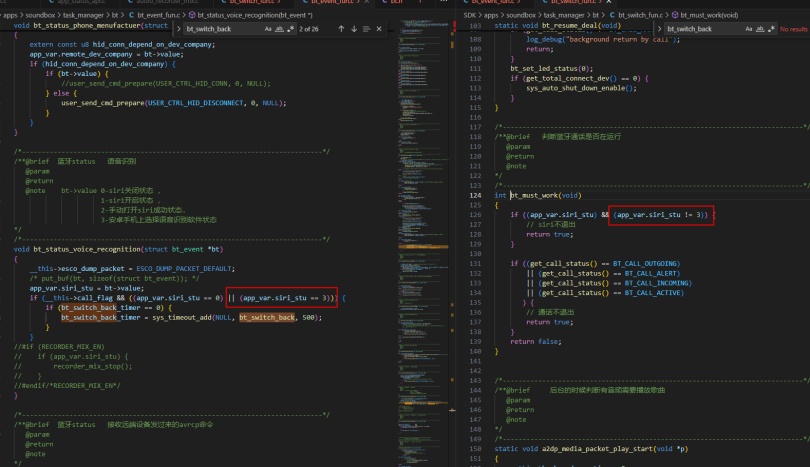Viewport: 810px width, 467px height.
Task: Click bt_set_led_status(0) call
Action: (551, 69)
